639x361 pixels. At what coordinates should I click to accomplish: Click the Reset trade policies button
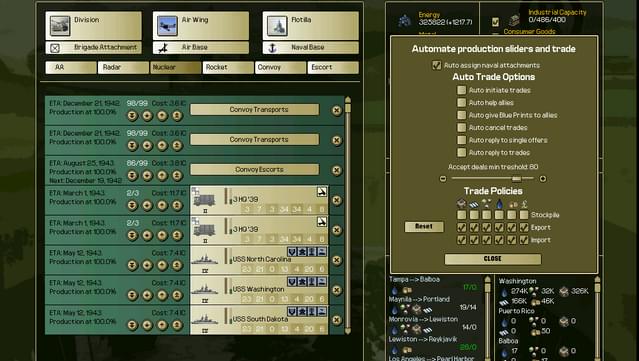pos(424,227)
